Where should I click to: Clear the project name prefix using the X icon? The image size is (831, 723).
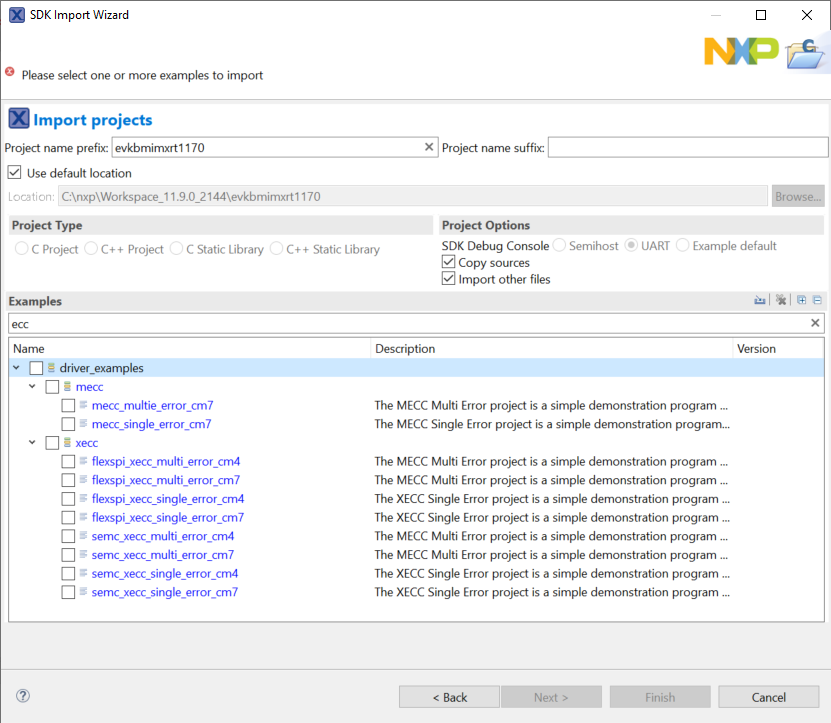429,146
